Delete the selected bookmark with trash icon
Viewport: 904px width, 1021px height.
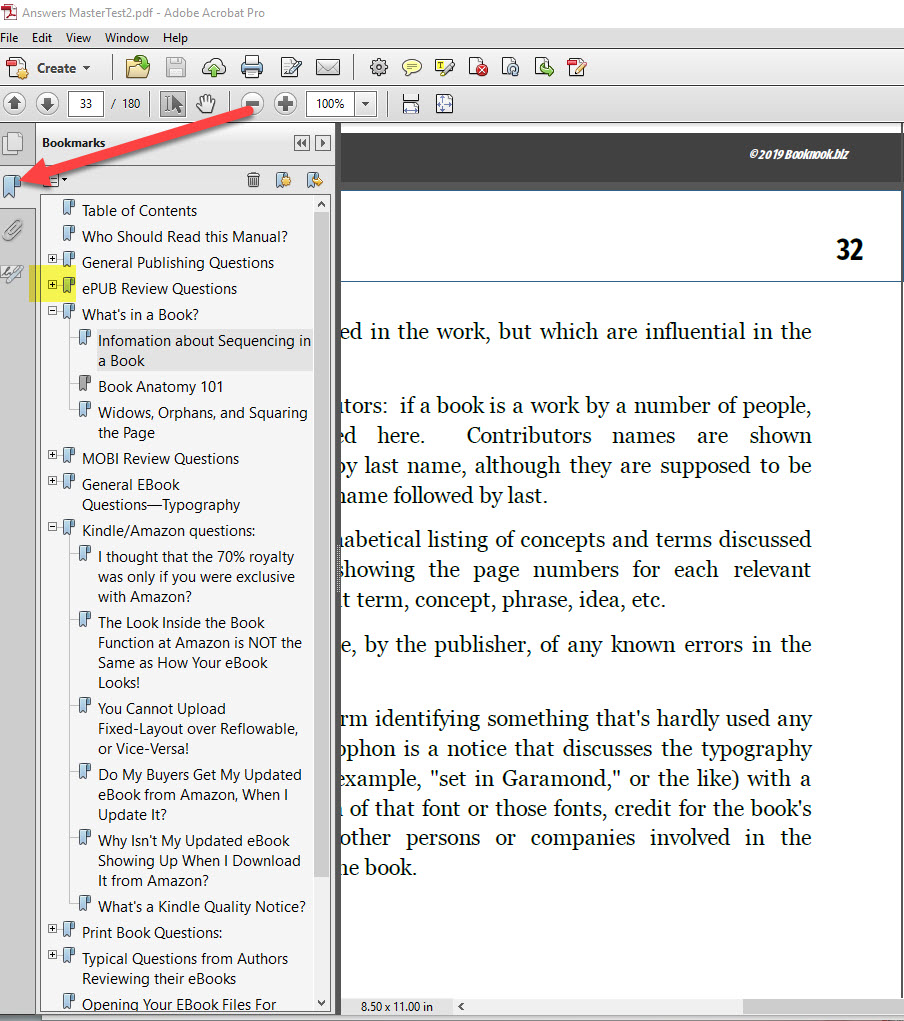pos(254,179)
